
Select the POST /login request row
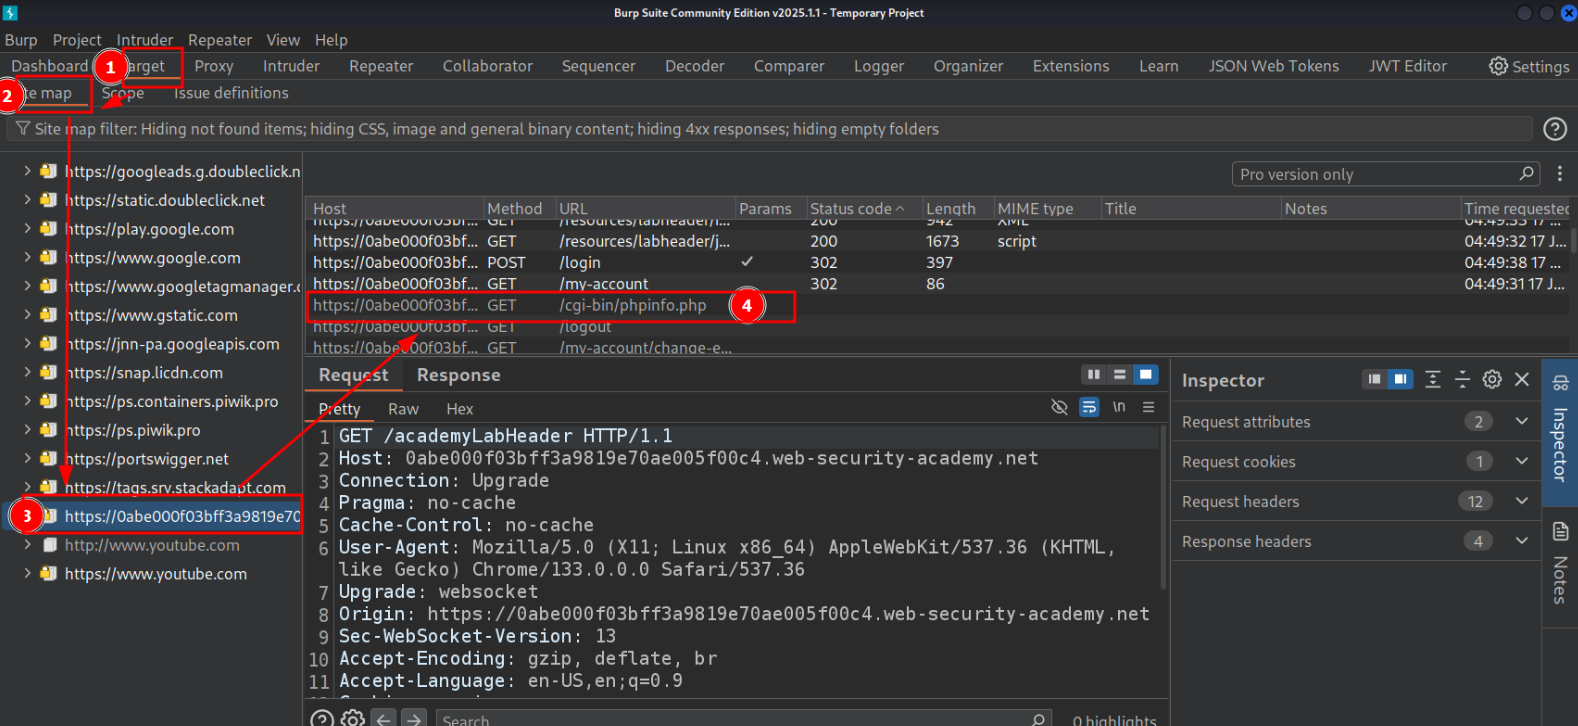click(x=936, y=262)
